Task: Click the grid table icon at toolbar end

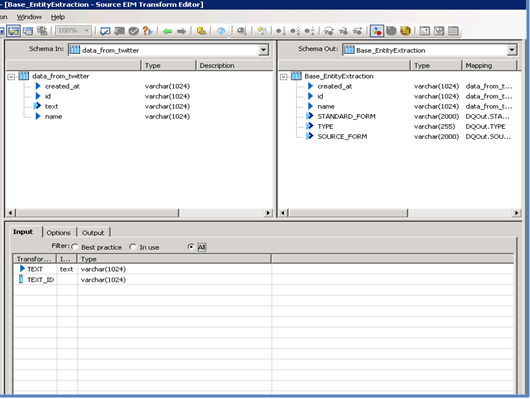Action: pyautogui.click(x=453, y=31)
